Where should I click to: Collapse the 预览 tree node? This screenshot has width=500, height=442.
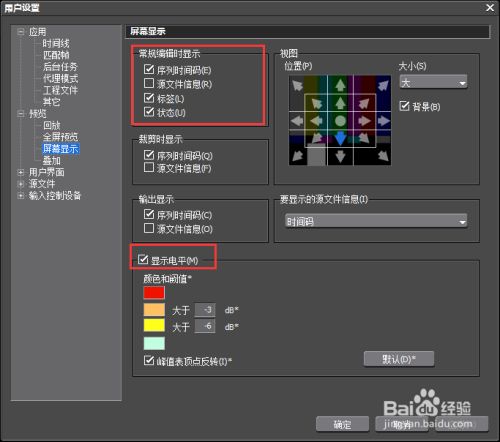(x=21, y=114)
